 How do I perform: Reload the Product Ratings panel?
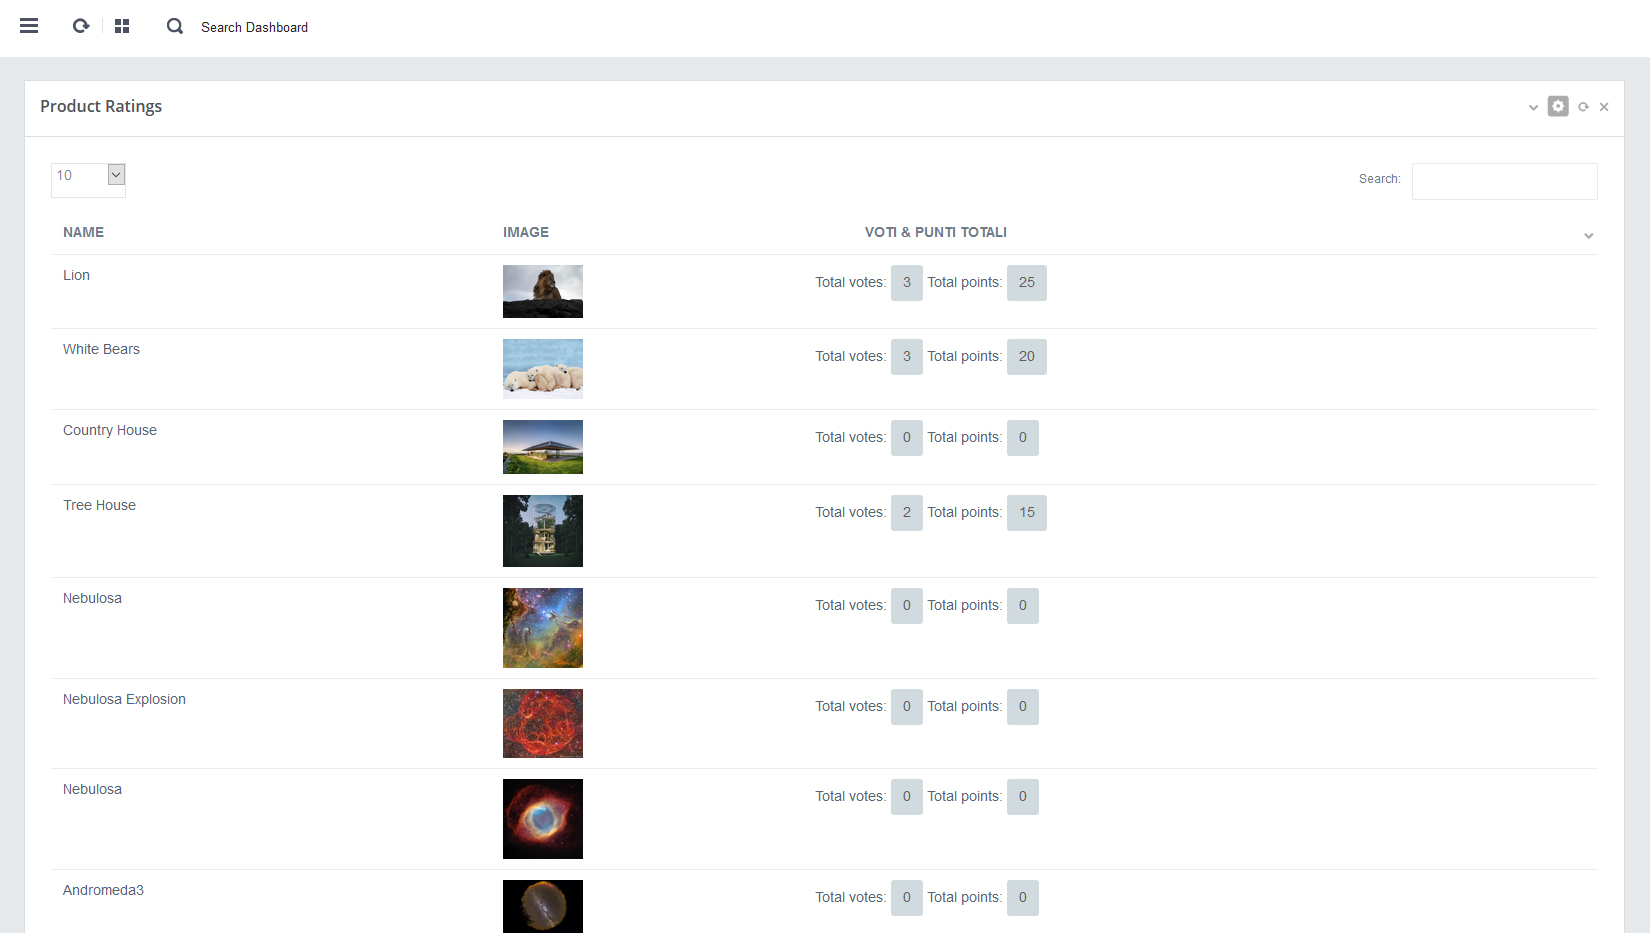click(x=1583, y=107)
